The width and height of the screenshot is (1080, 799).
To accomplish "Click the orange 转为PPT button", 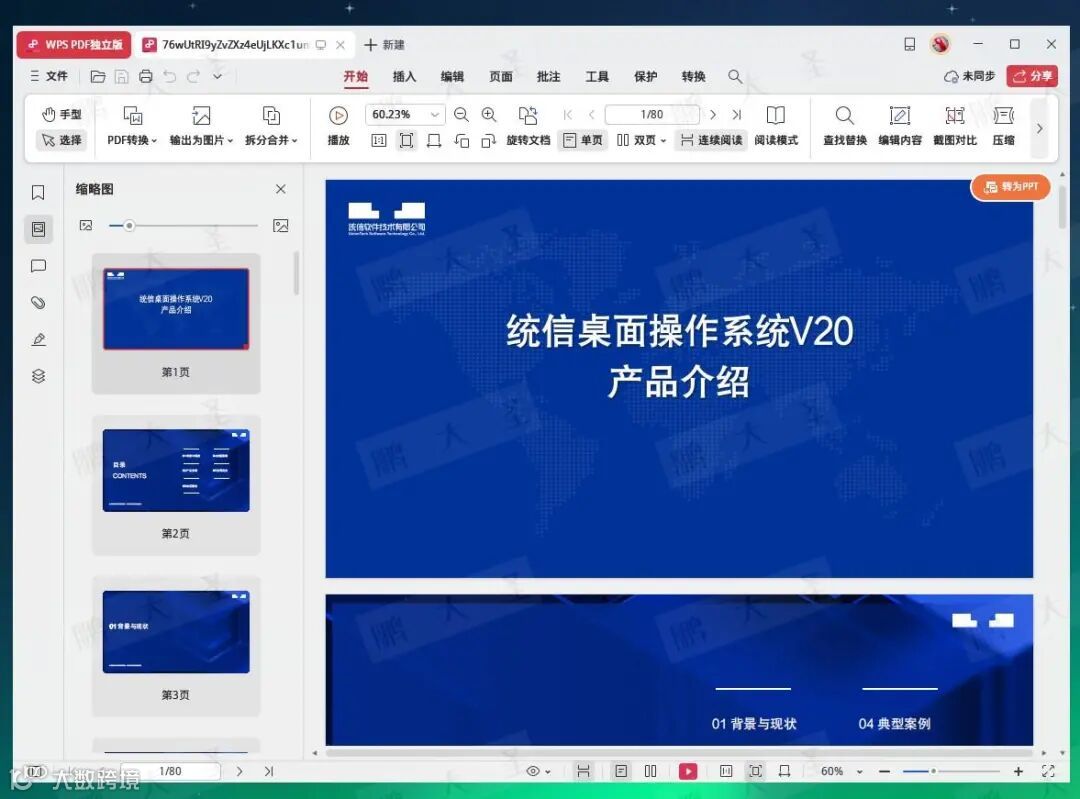I will (x=1010, y=187).
